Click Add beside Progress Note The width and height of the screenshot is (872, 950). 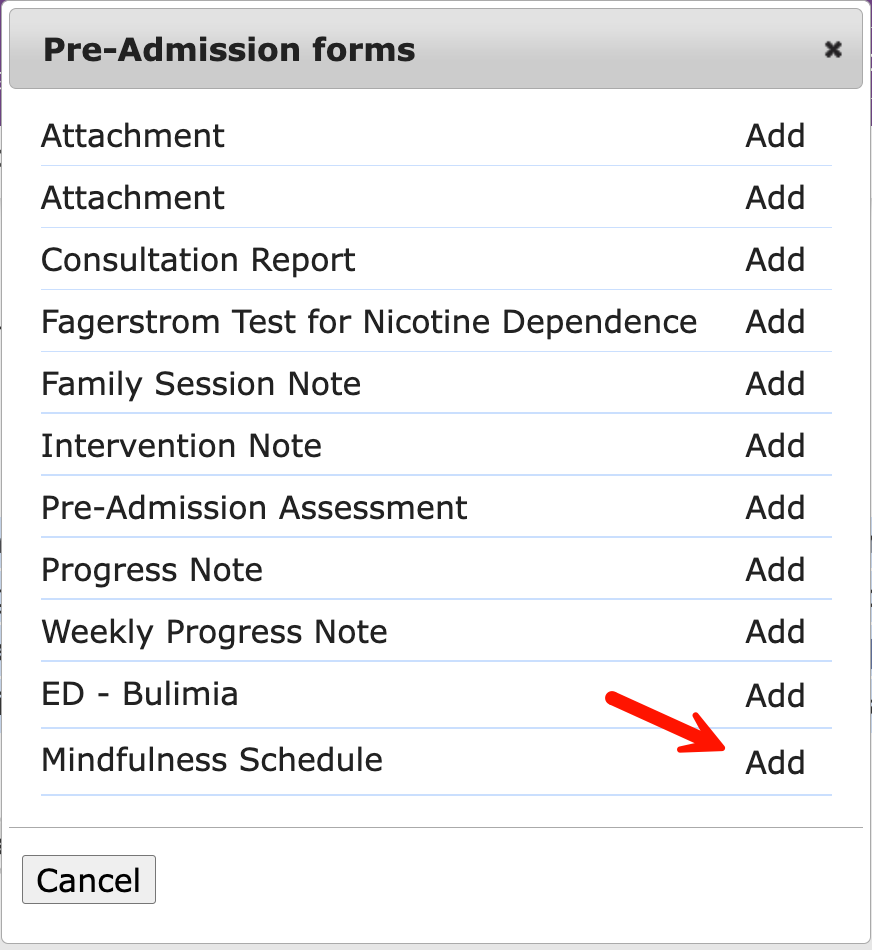[775, 570]
